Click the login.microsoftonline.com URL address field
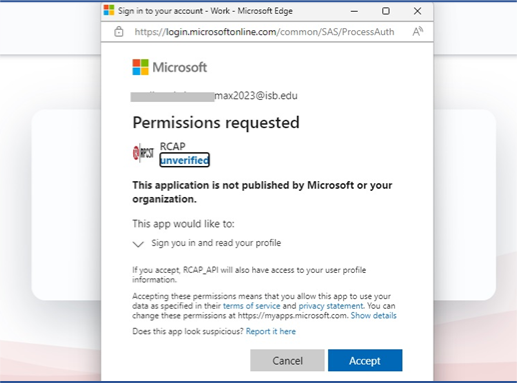Screen dimensions: 517x383 click(x=264, y=32)
